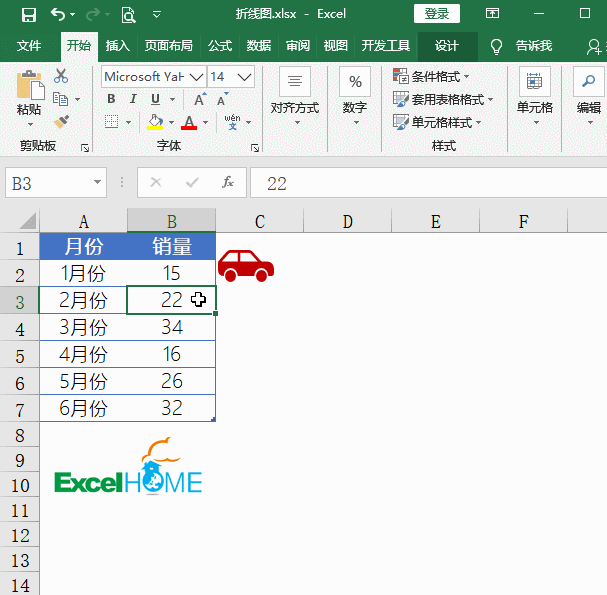The width and height of the screenshot is (607, 595).
Task: Expand the borders dropdown arrow
Action: 129,122
